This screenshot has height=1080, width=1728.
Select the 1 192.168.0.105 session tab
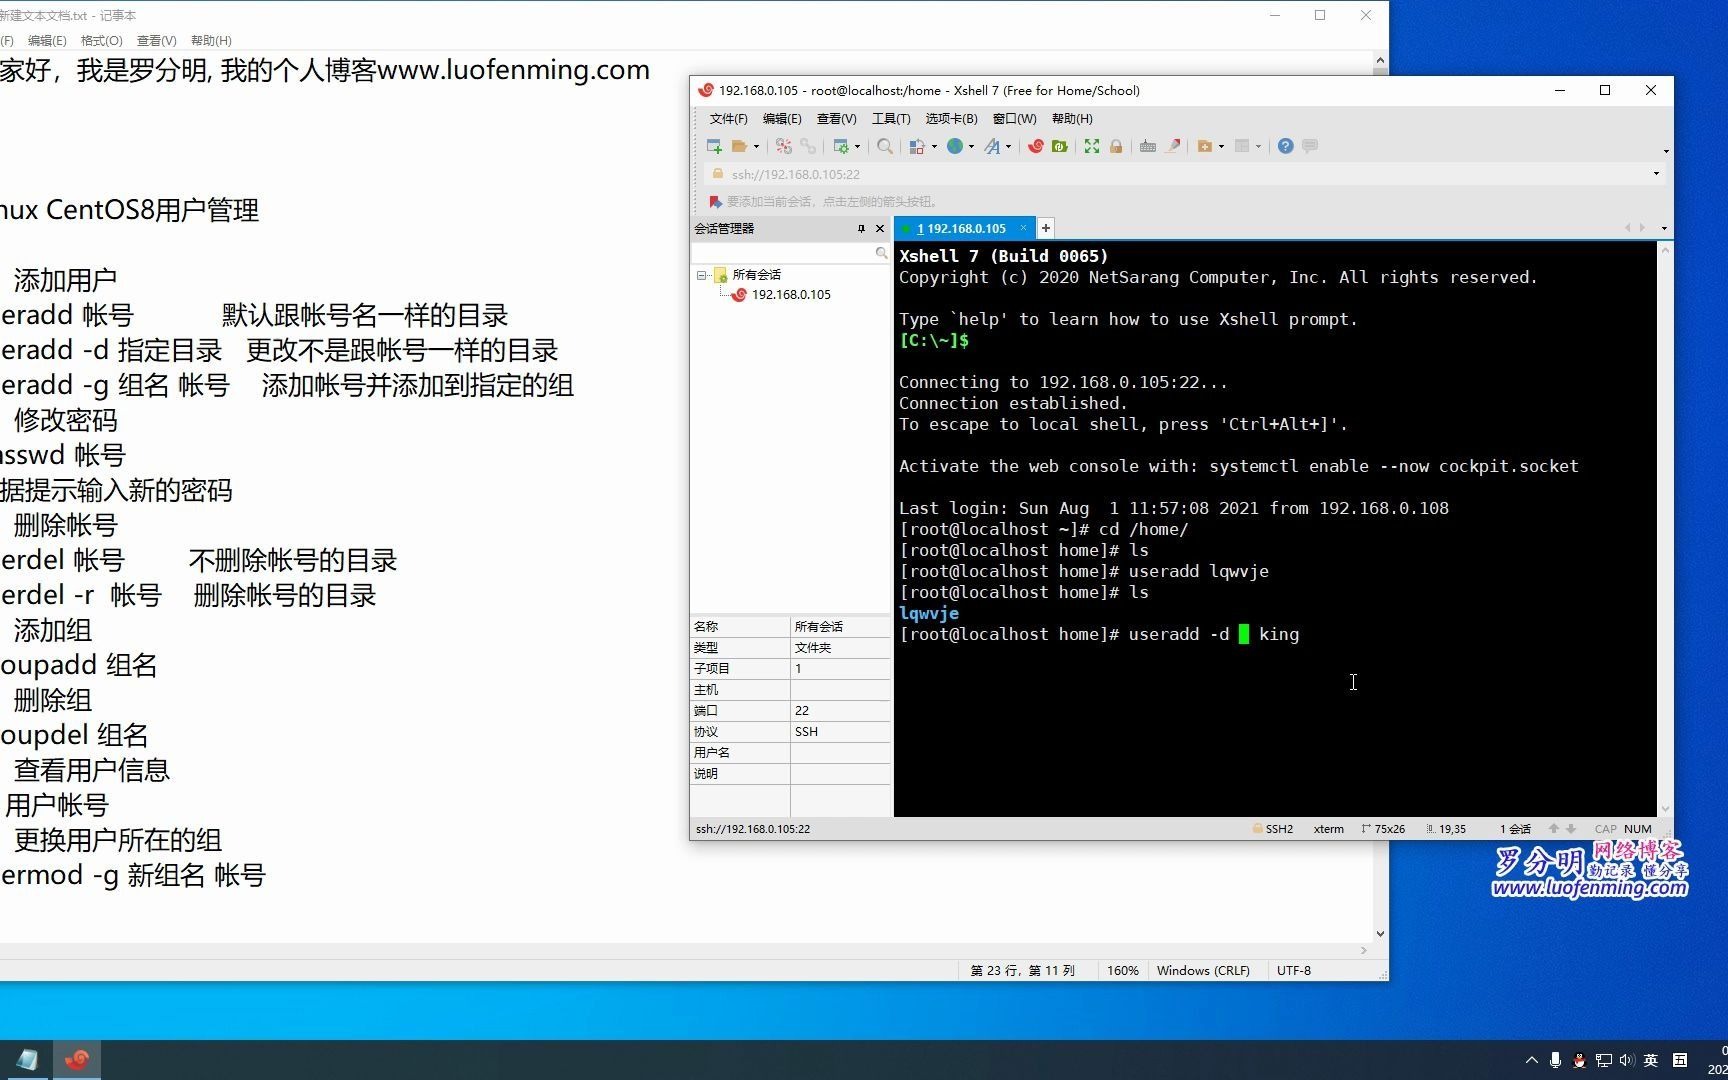coord(961,228)
